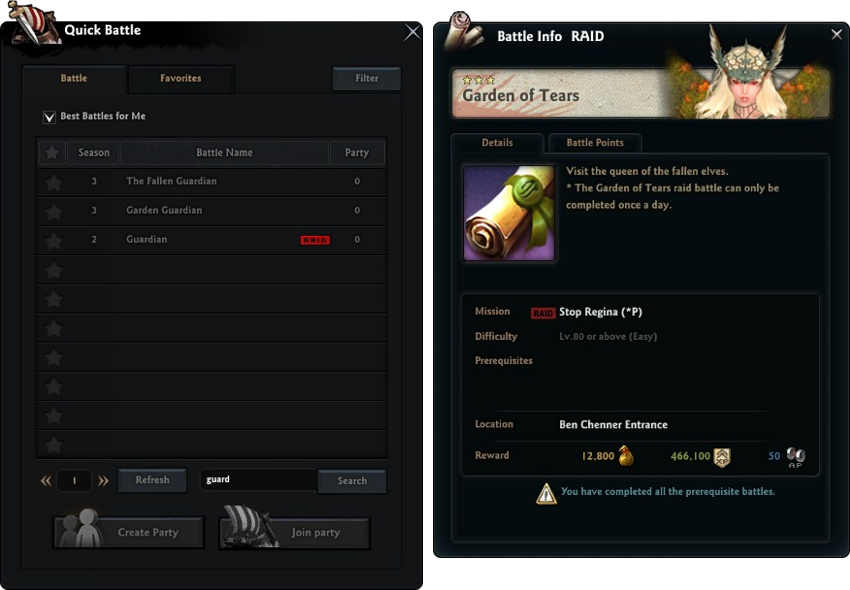Click the Create Party button
The width and height of the screenshot is (850, 590).
tap(129, 532)
